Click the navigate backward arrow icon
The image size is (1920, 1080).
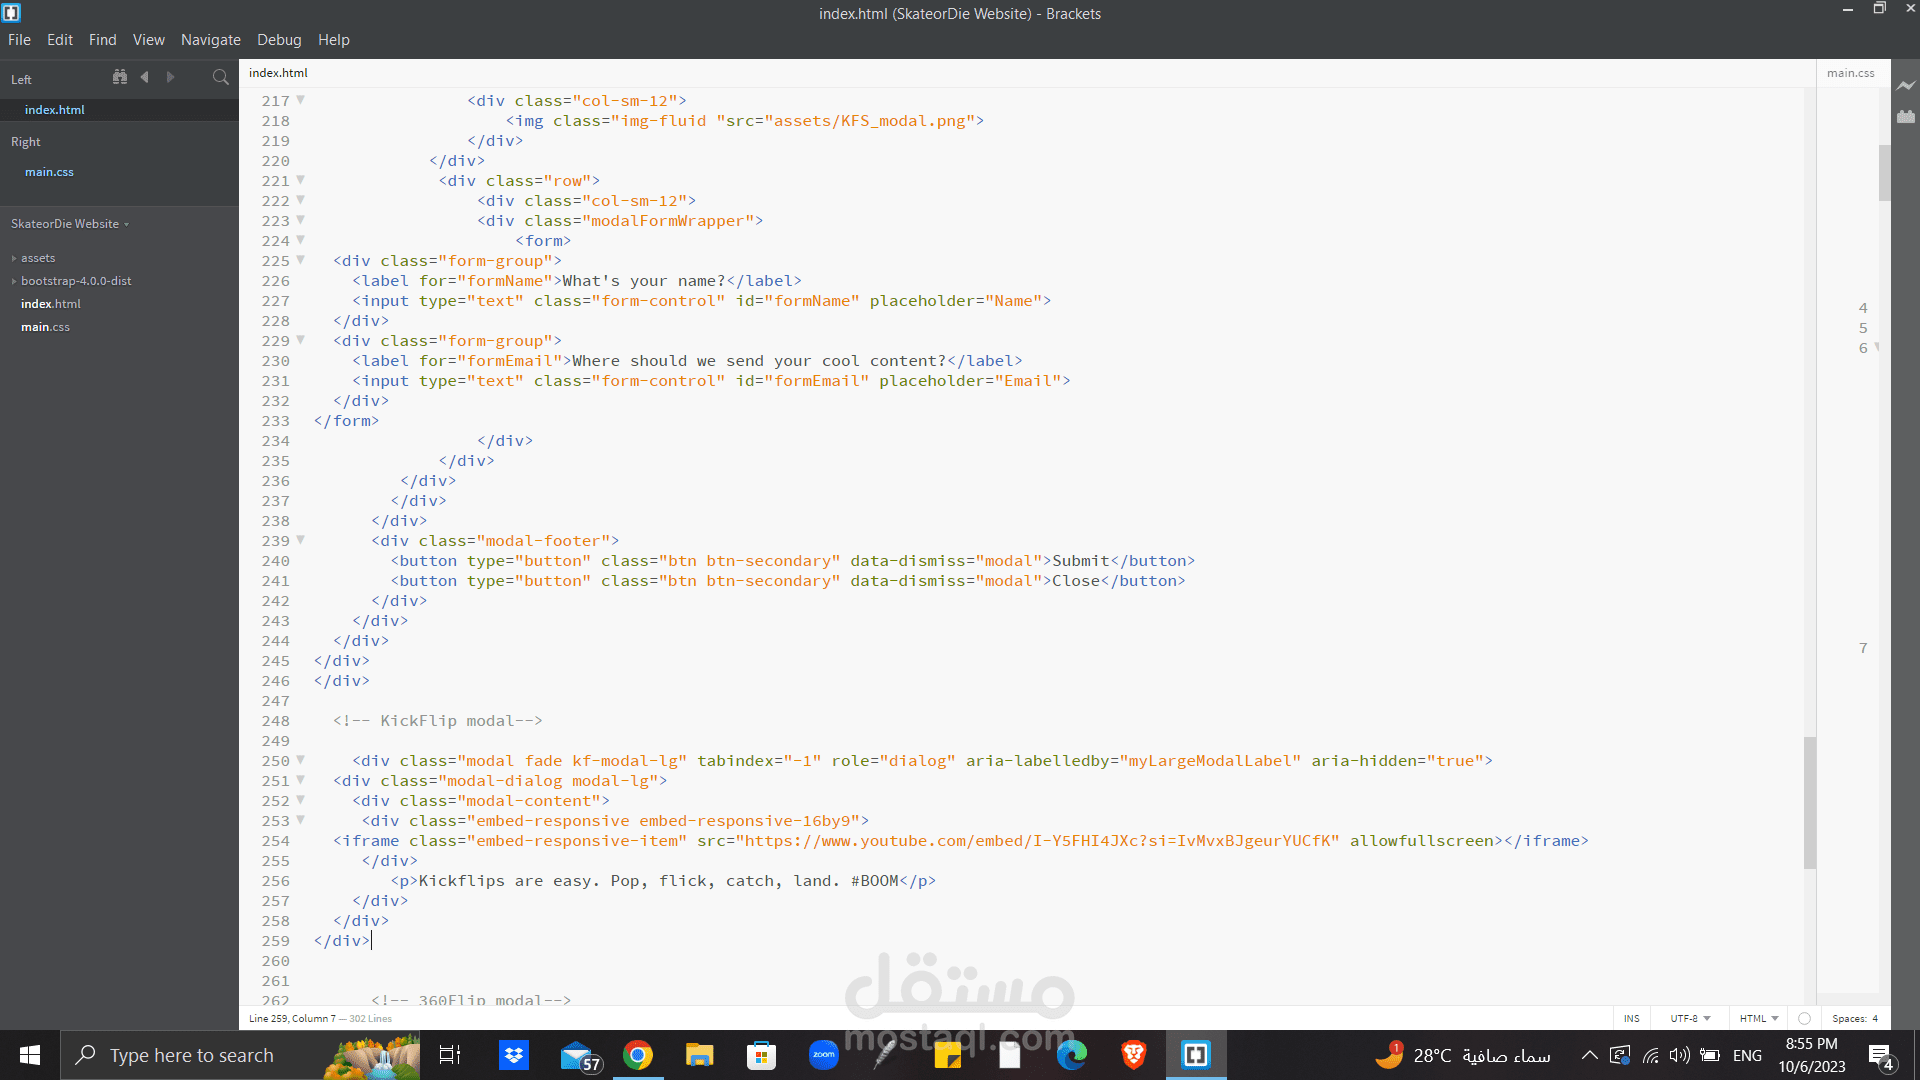click(145, 77)
